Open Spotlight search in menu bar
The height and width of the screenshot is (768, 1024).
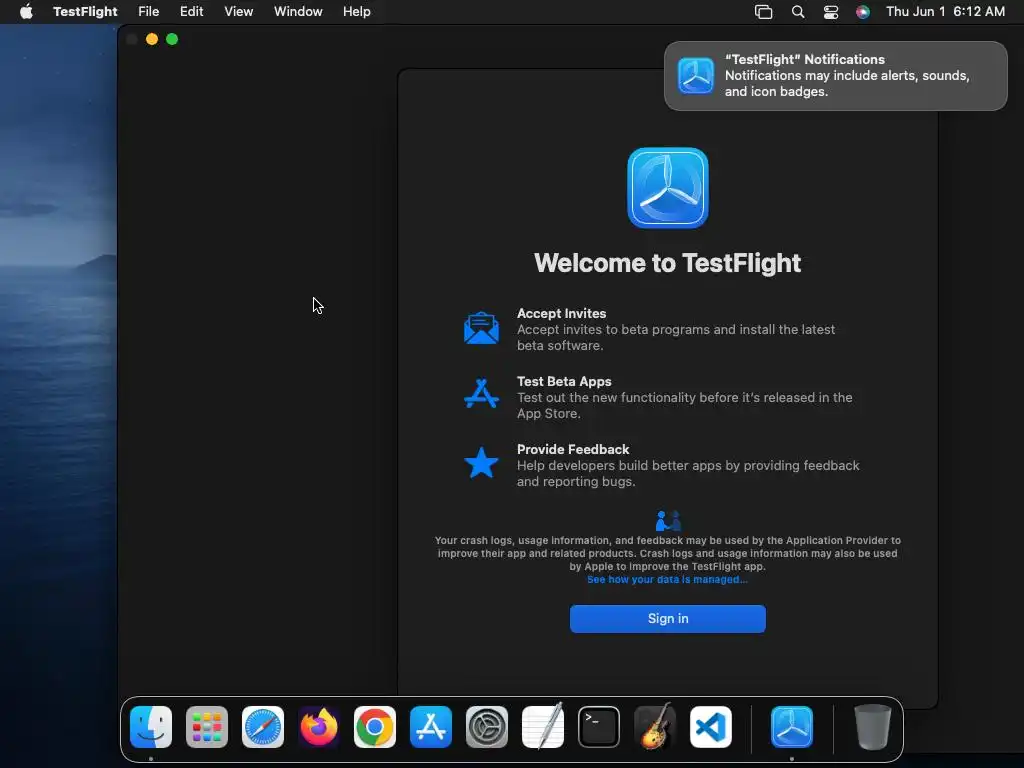click(797, 12)
